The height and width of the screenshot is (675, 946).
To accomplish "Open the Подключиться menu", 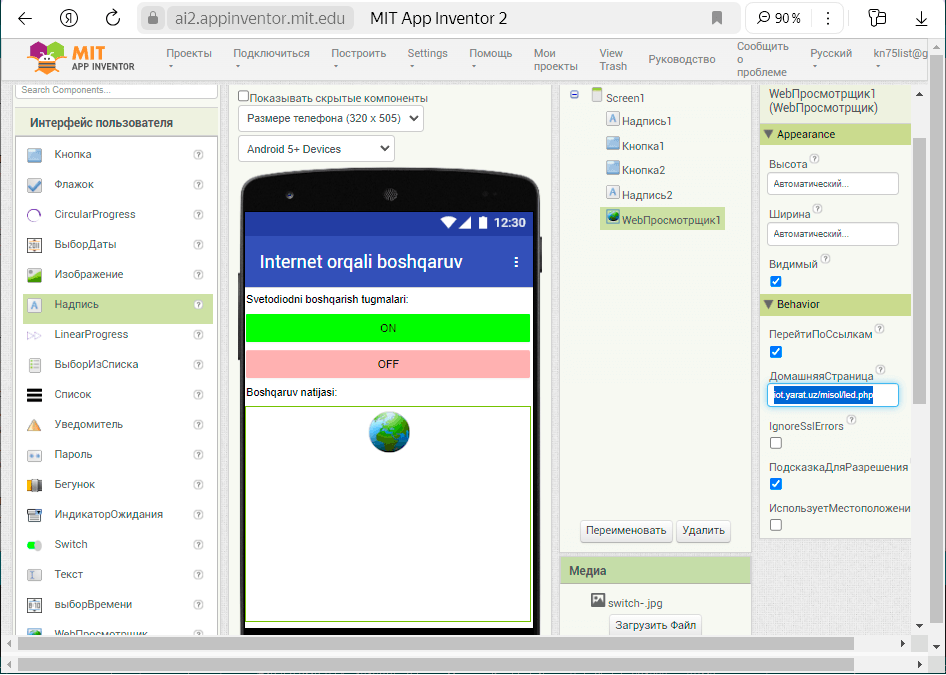I will point(271,59).
